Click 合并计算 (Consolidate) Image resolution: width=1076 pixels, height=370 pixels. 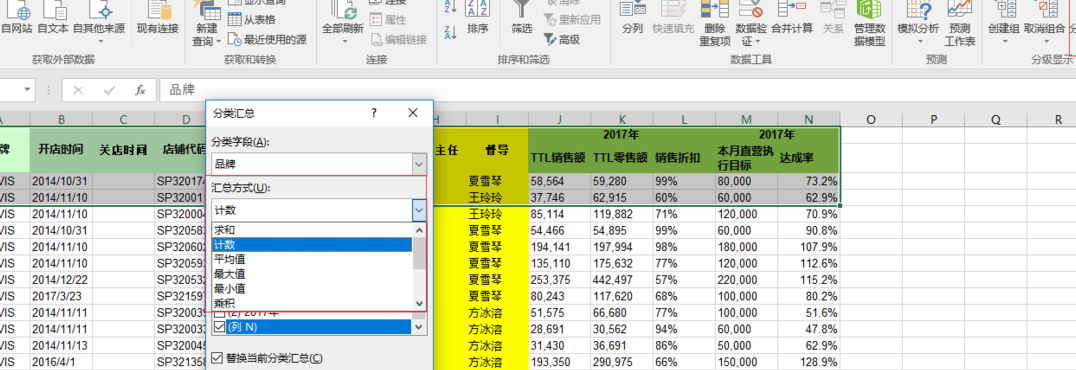coord(792,18)
